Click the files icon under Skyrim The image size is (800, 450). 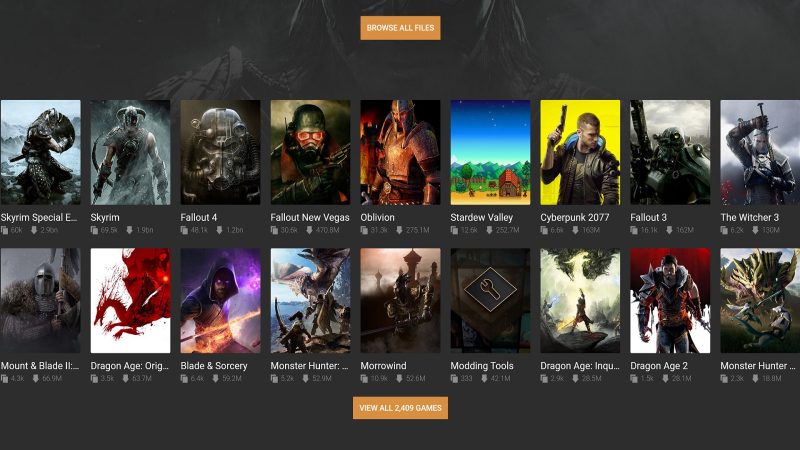pos(94,230)
